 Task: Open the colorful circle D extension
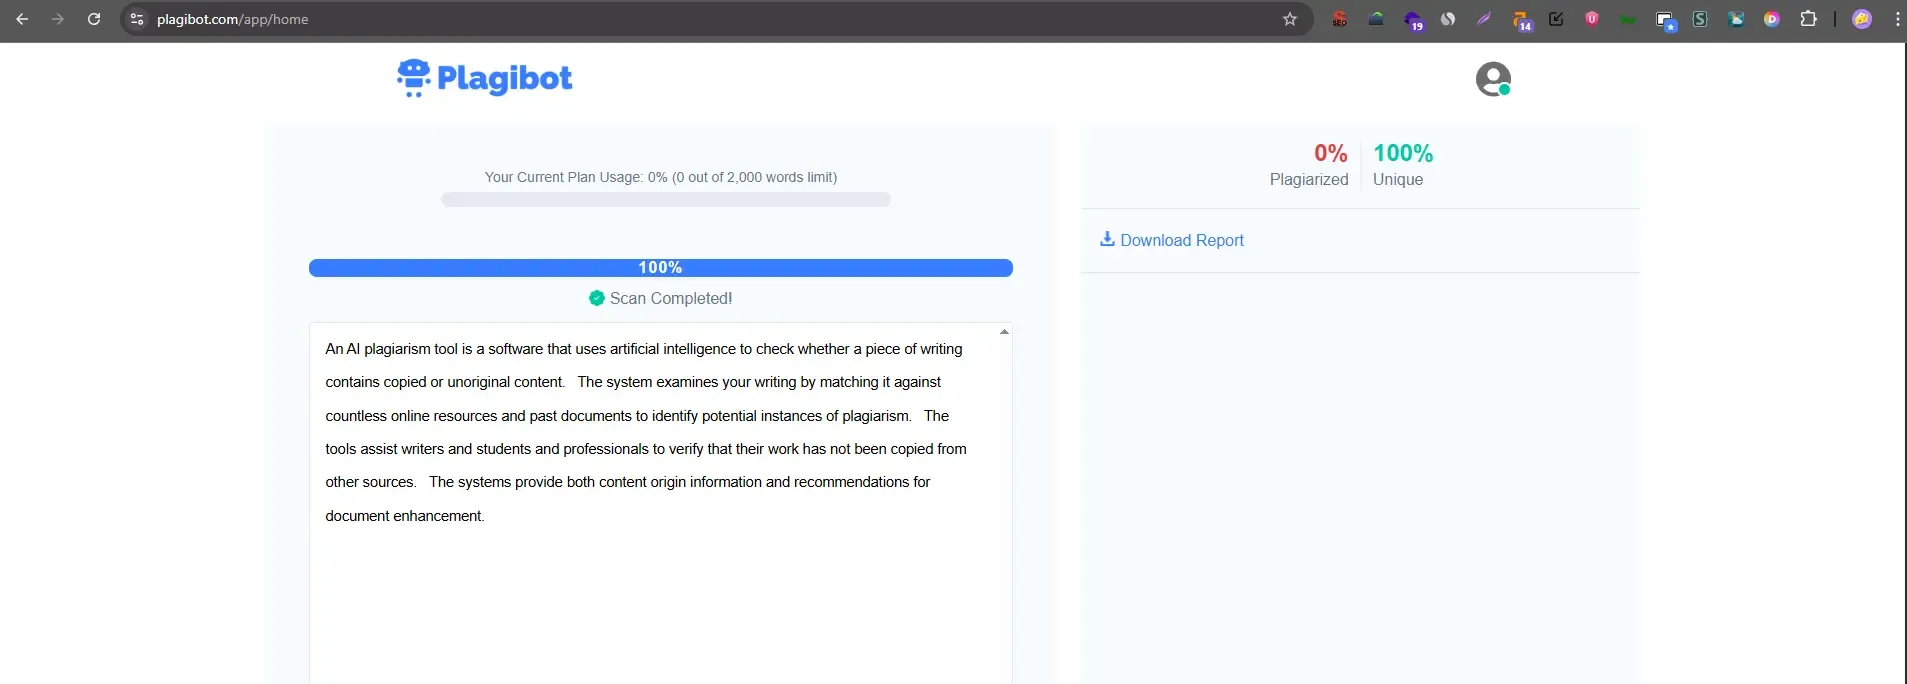1772,19
